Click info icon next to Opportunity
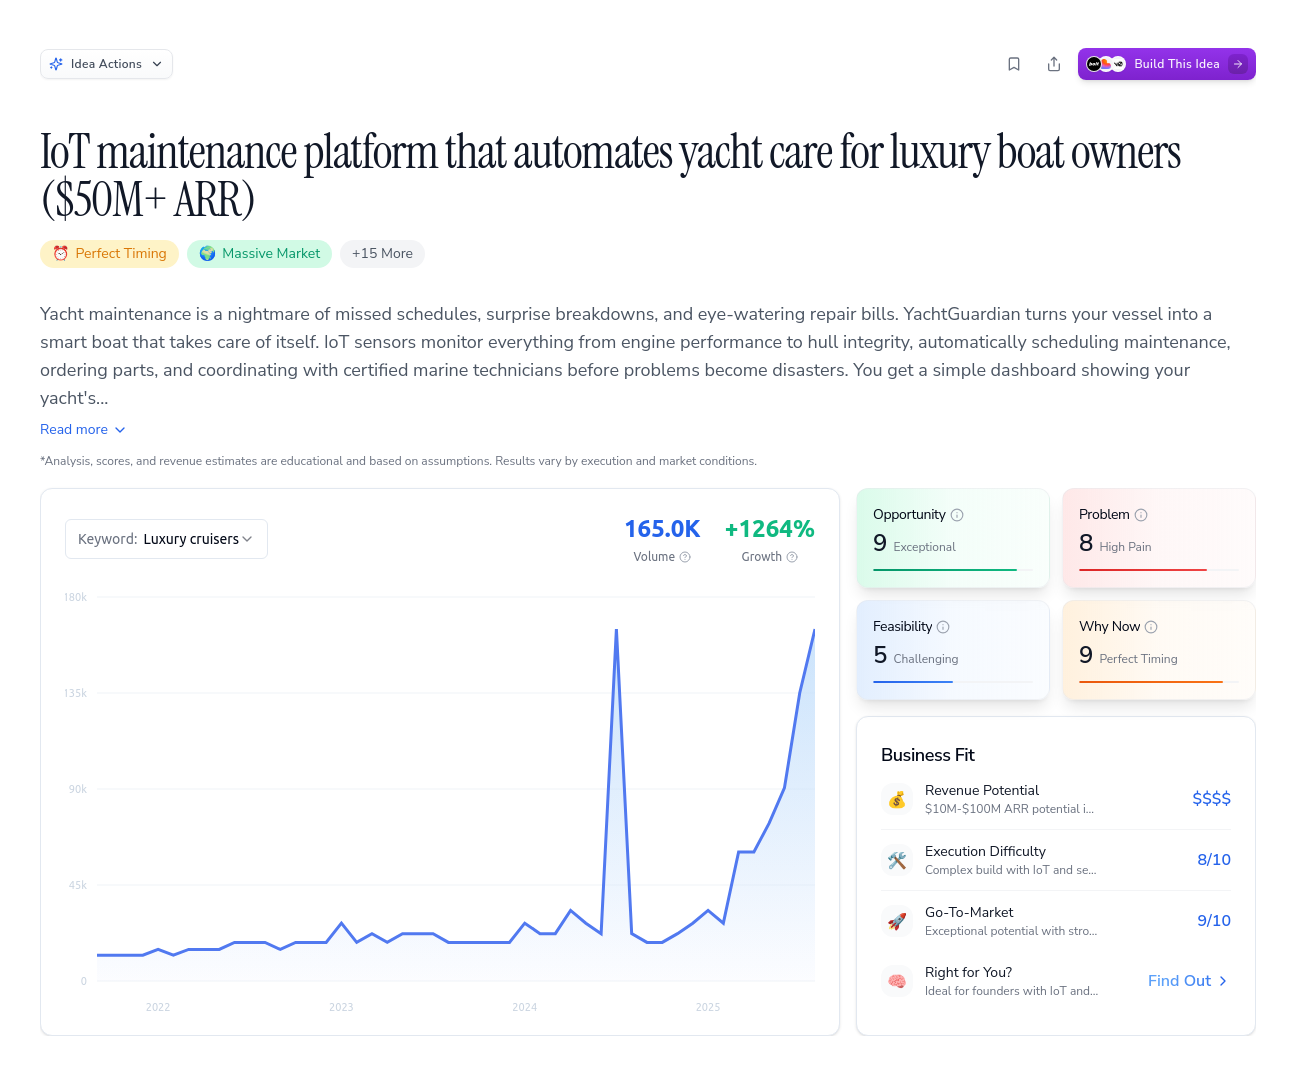Viewport: 1296px width, 1076px height. (x=957, y=515)
